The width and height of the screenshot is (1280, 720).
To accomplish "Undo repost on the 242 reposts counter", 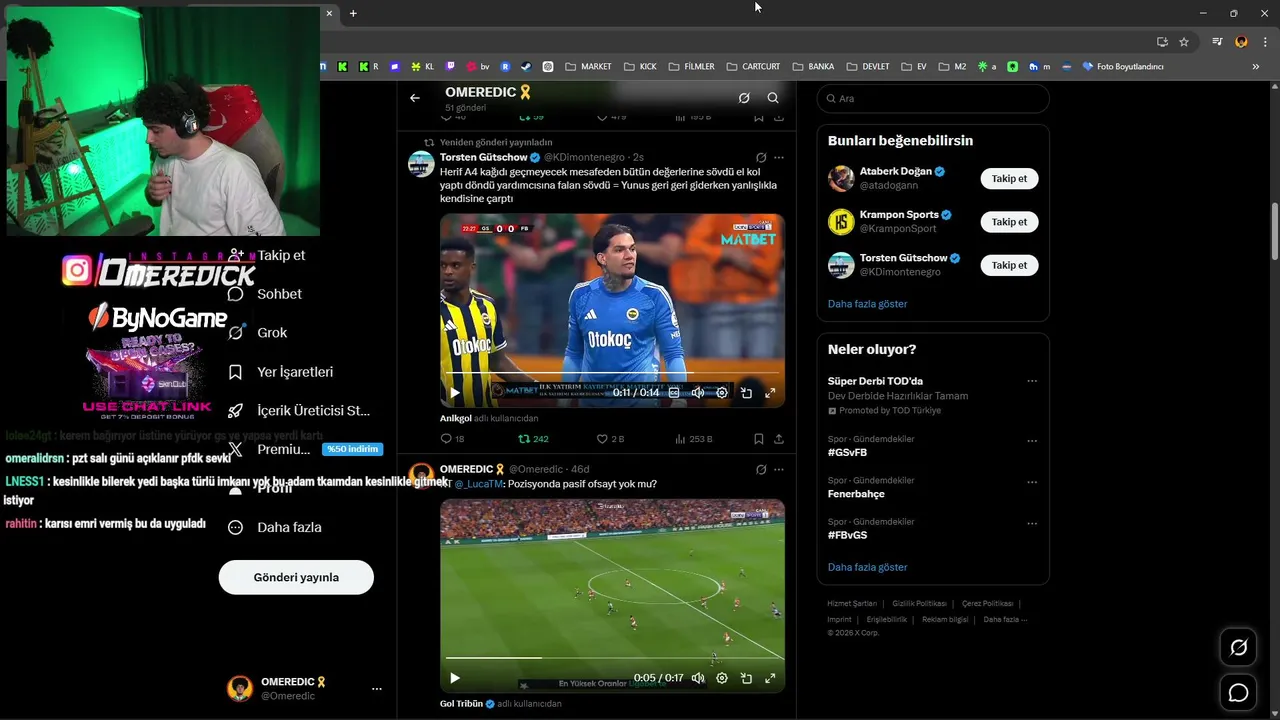I will click(x=533, y=439).
